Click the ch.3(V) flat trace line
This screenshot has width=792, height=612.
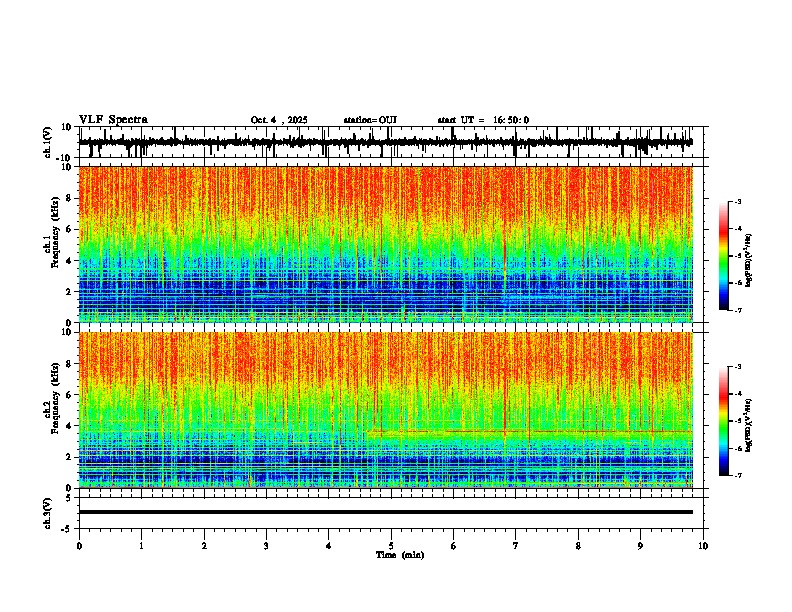(x=386, y=512)
